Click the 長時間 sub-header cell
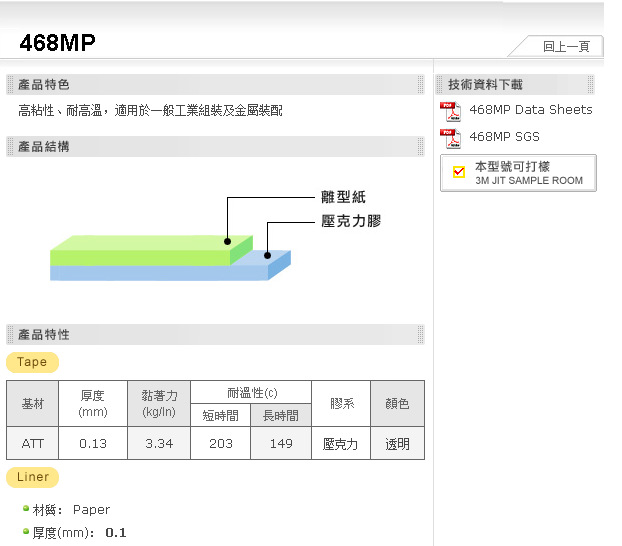The width and height of the screenshot is (622, 546). tap(281, 415)
